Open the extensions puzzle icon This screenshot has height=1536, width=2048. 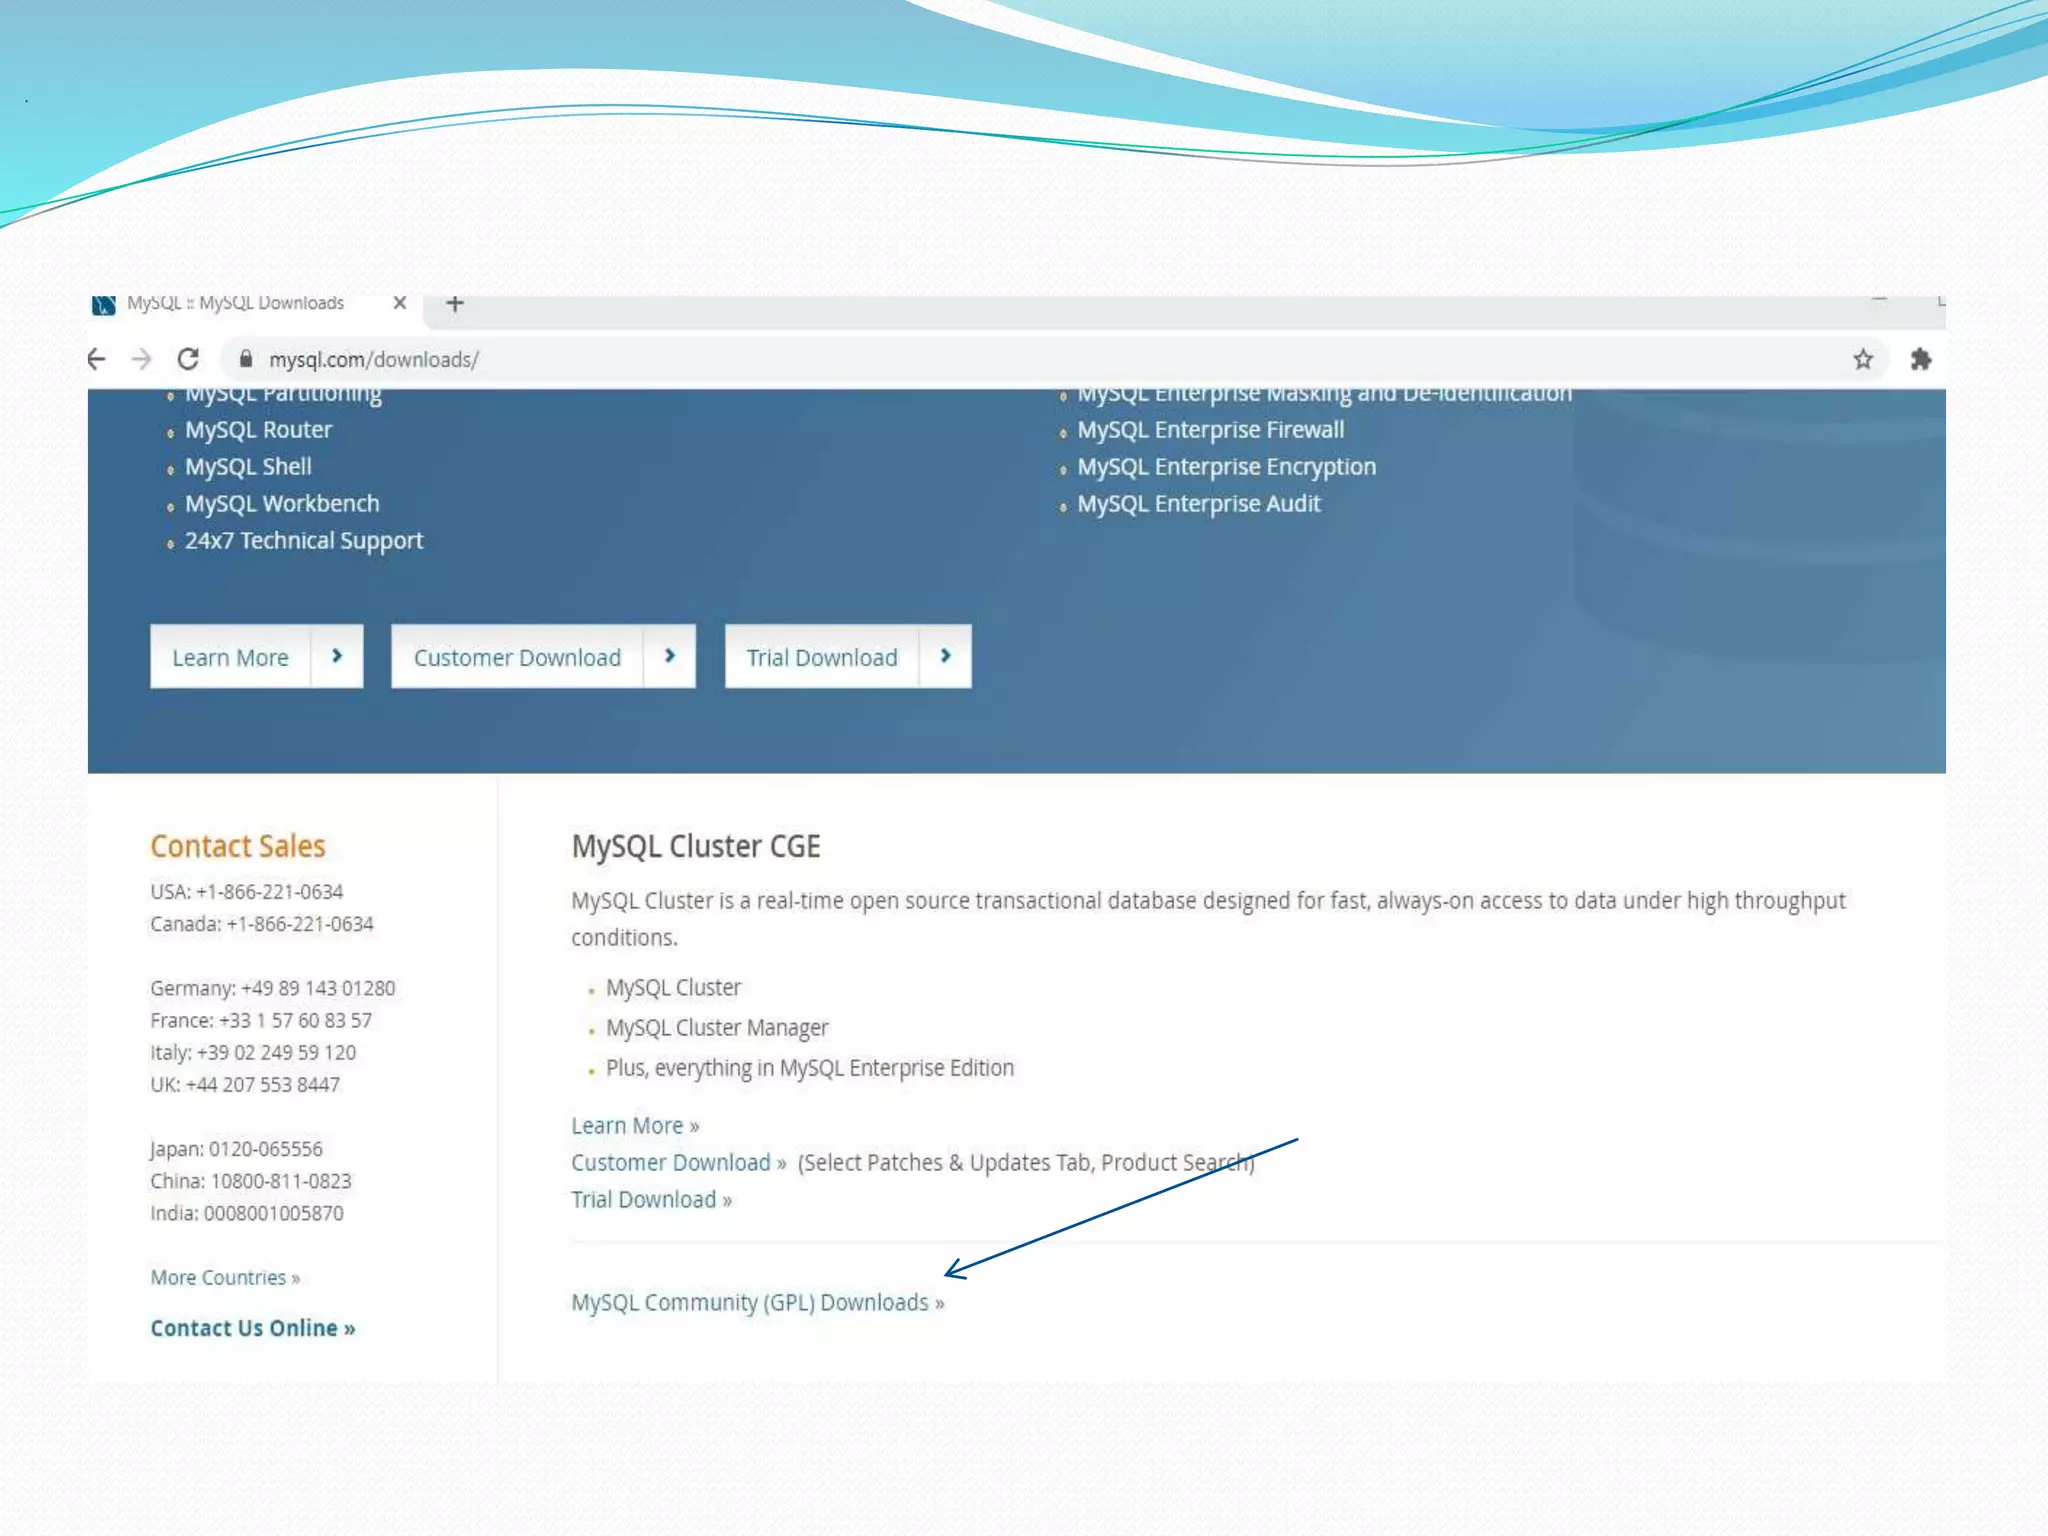pos(1920,359)
